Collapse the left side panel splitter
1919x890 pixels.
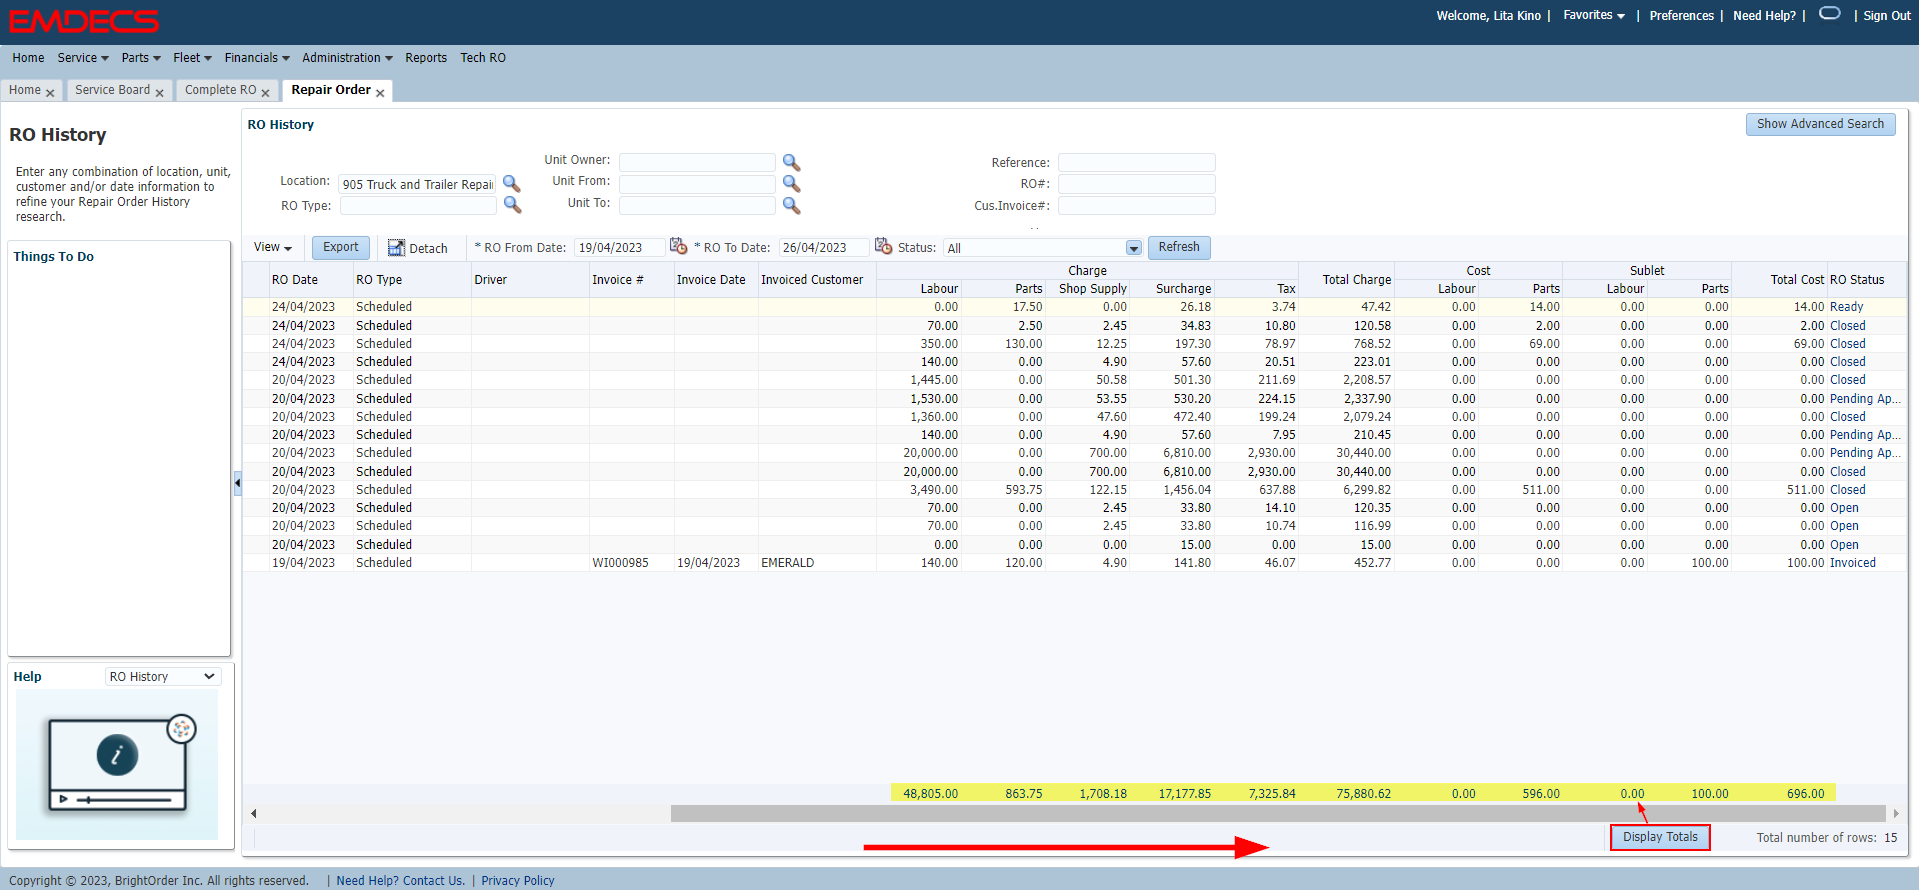[x=237, y=484]
